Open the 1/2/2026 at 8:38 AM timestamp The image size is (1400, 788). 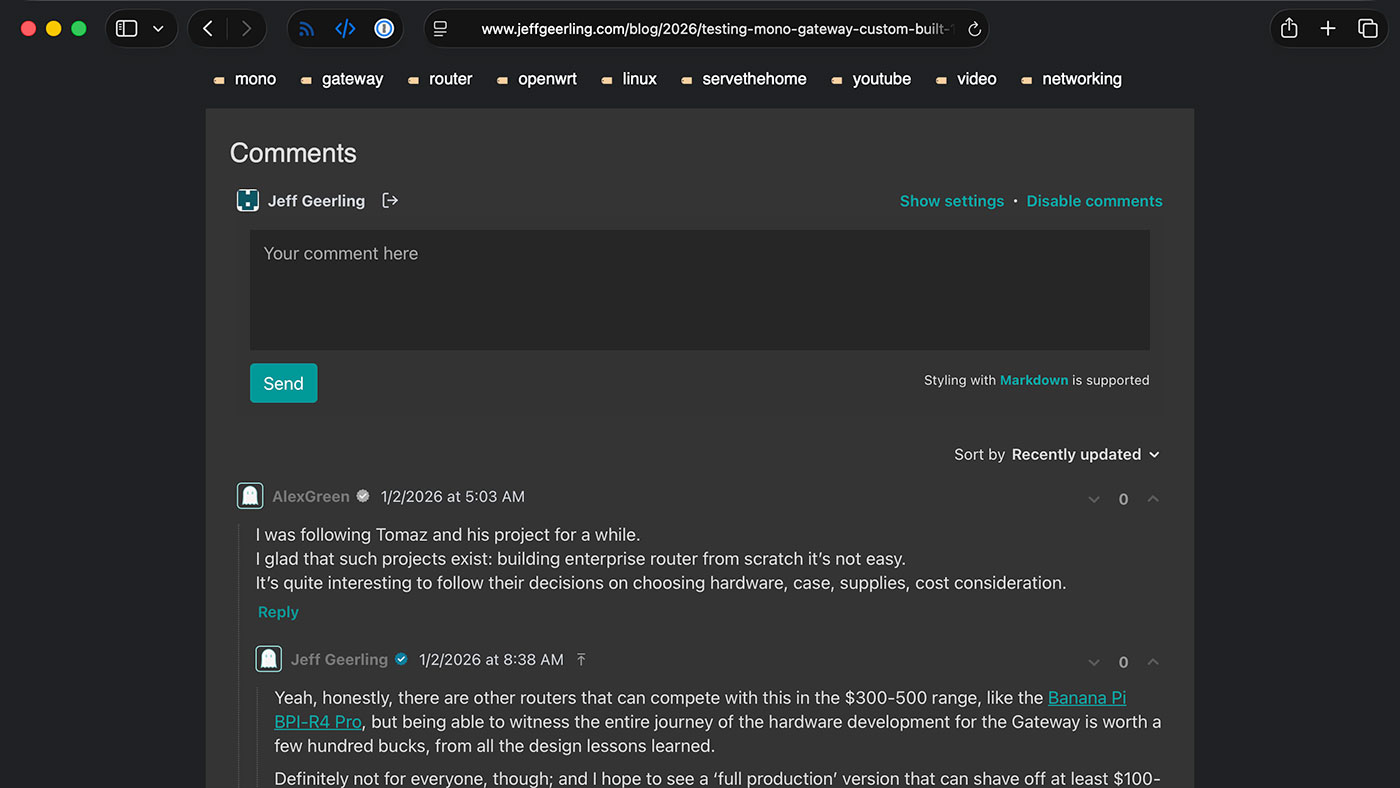point(491,659)
